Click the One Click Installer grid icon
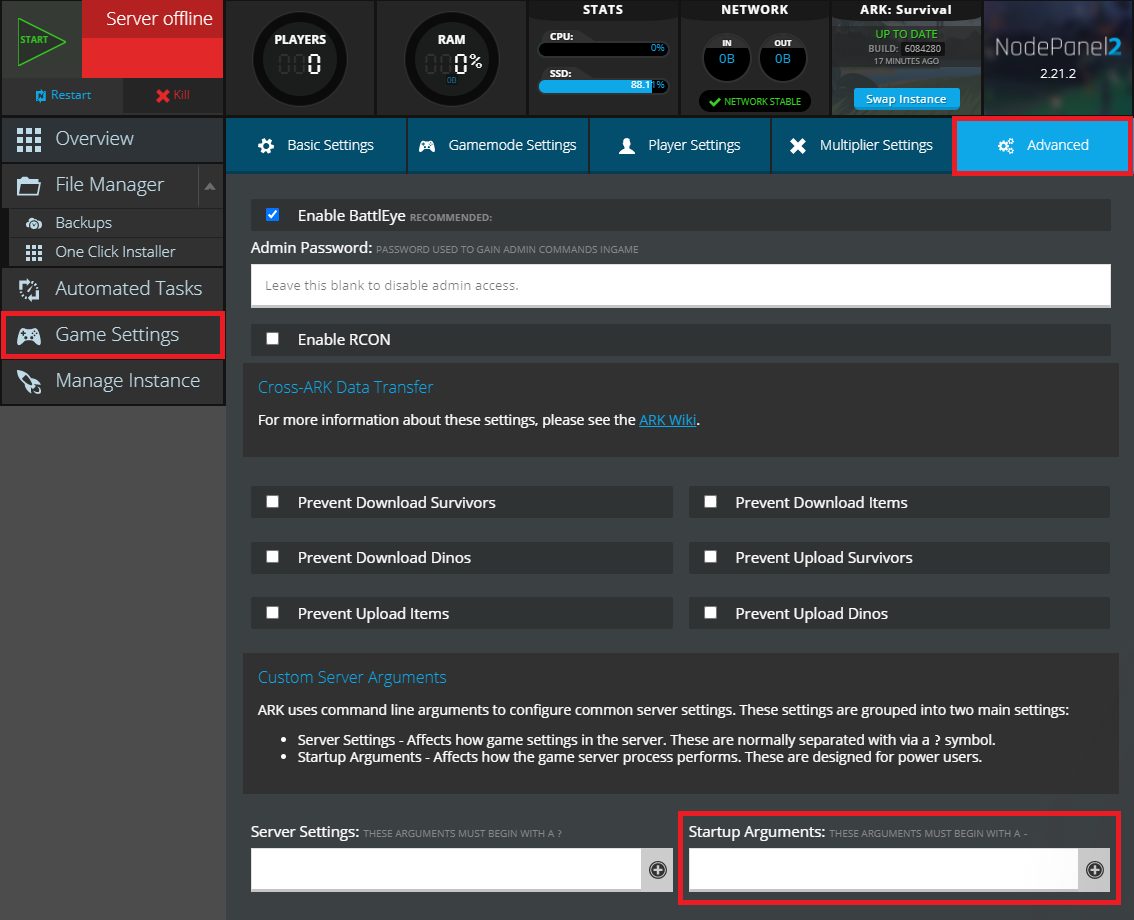This screenshot has width=1134, height=920. (33, 252)
